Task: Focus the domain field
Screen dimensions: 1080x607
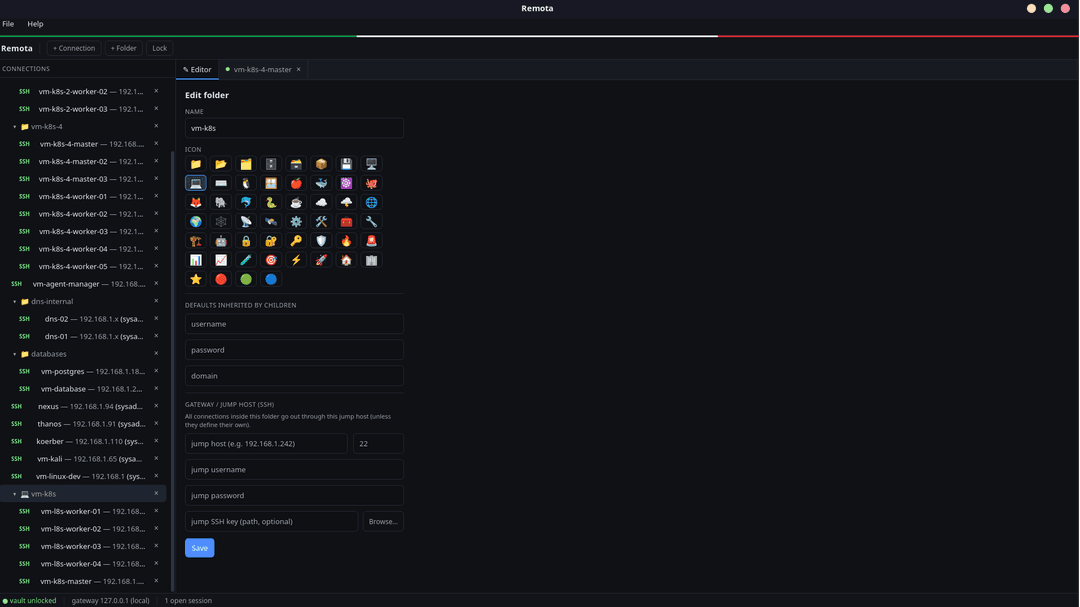Action: 294,376
